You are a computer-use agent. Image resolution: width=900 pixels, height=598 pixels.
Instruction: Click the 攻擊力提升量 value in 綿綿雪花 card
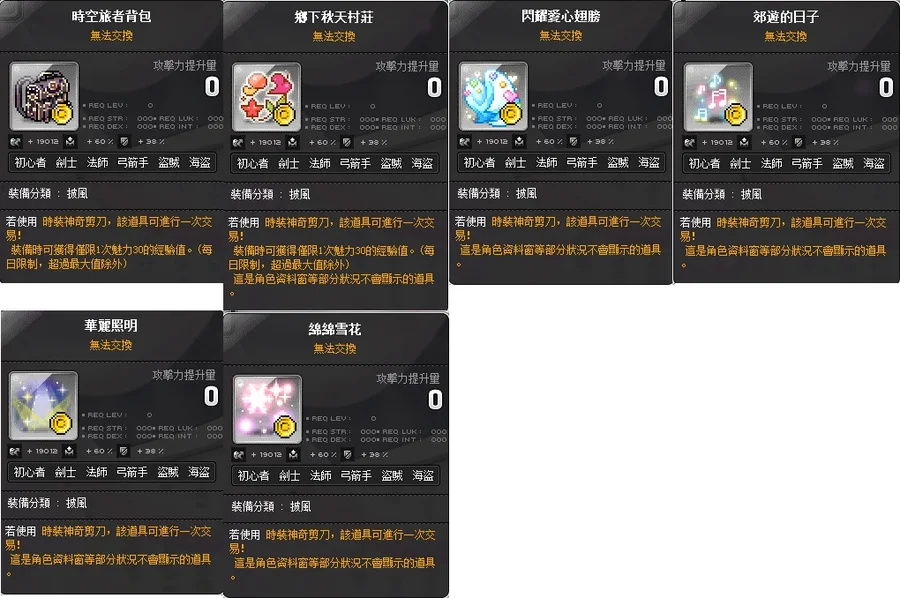(435, 399)
